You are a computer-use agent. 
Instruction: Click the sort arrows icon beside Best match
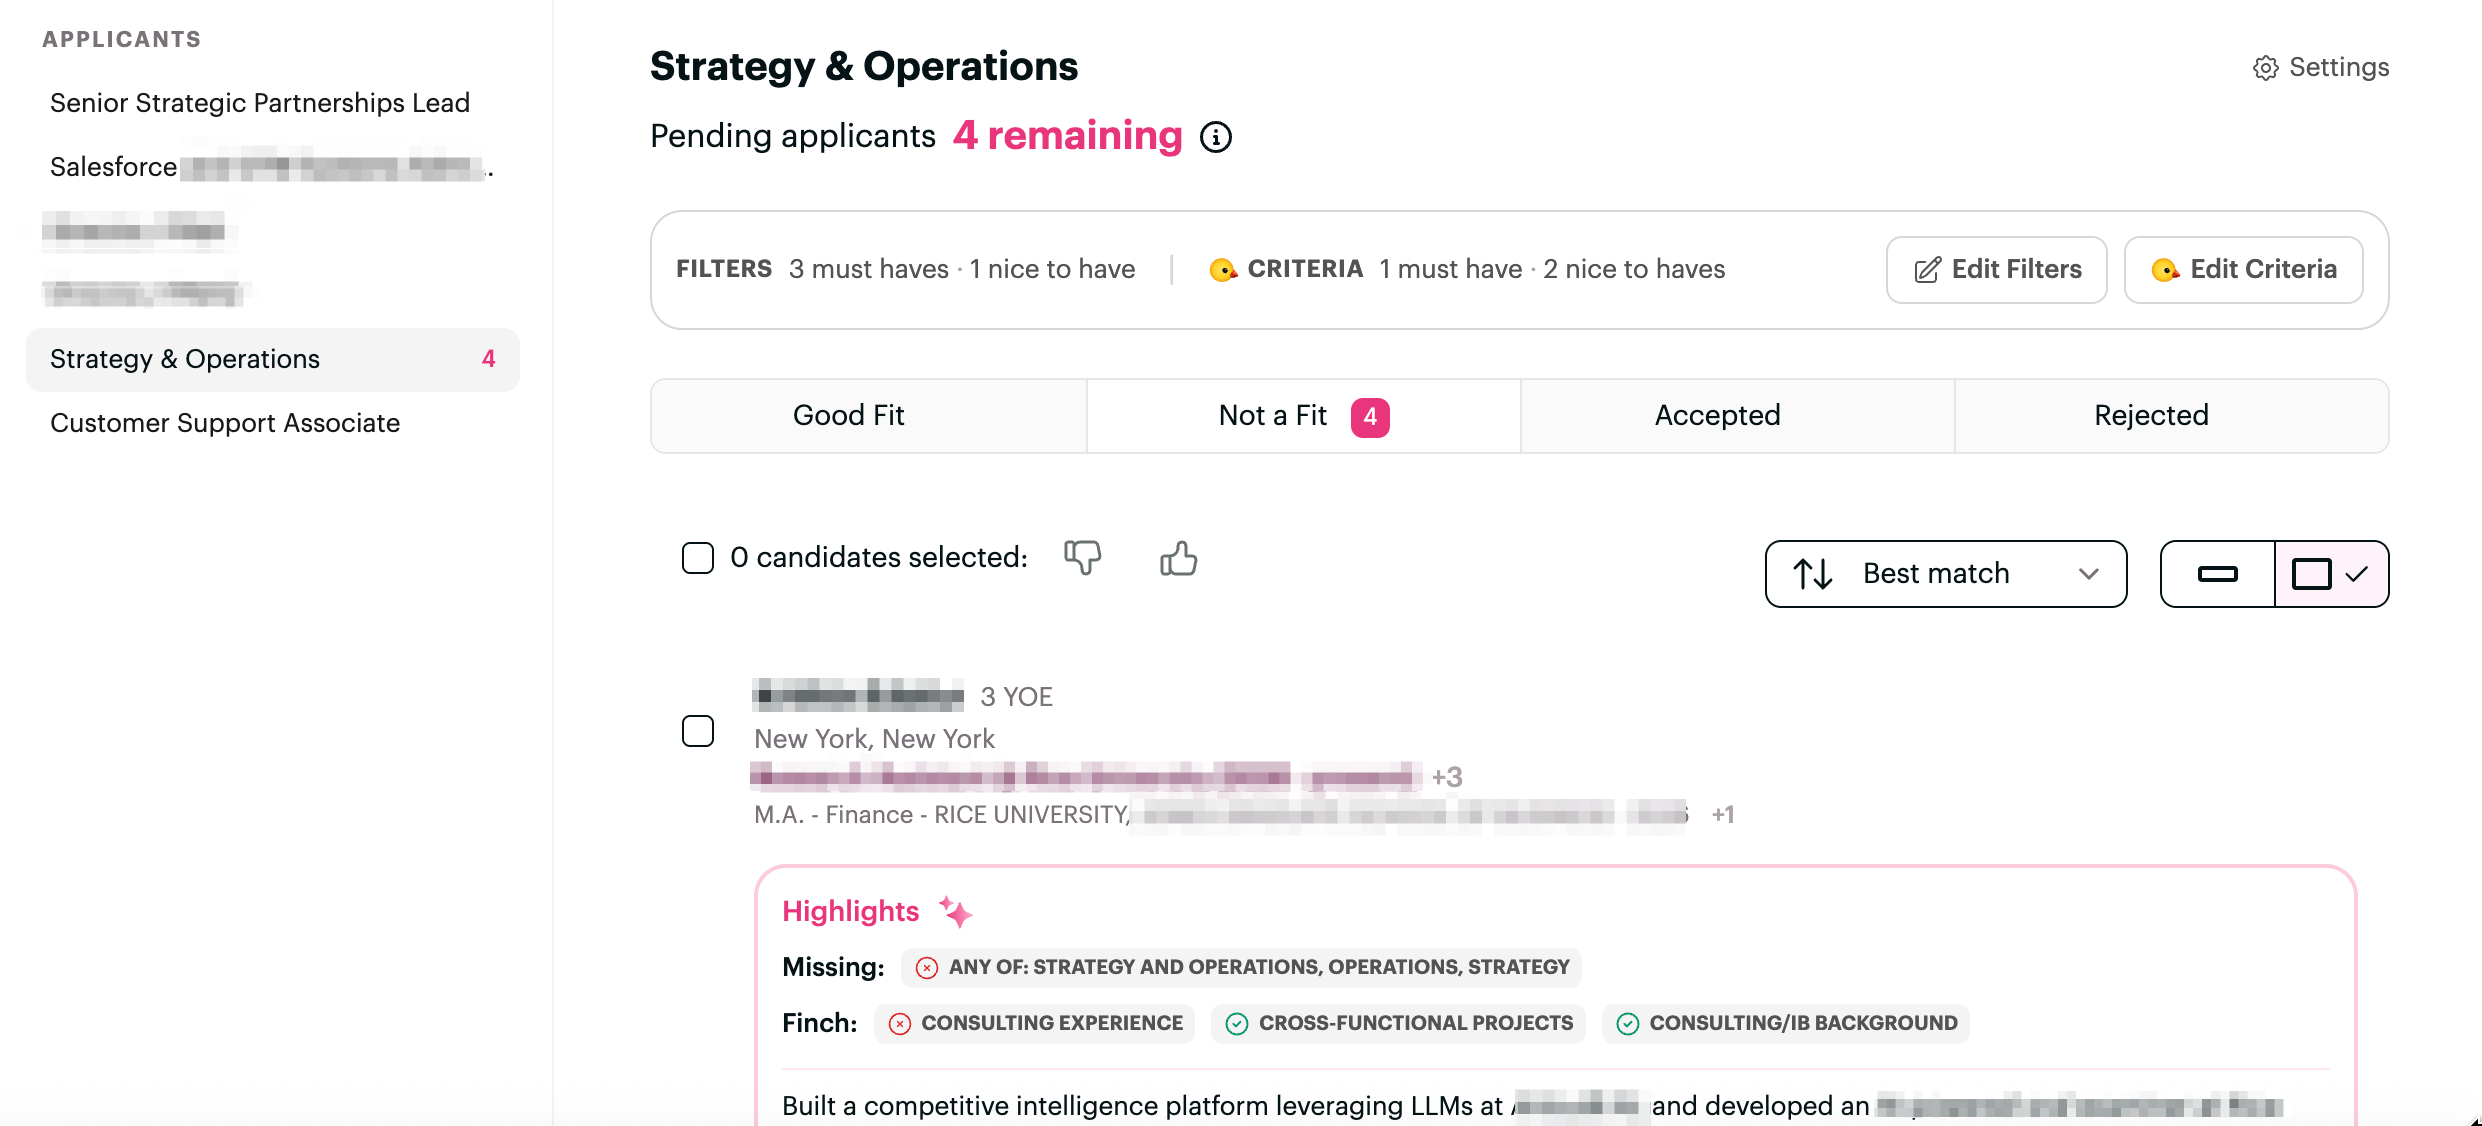(1813, 574)
